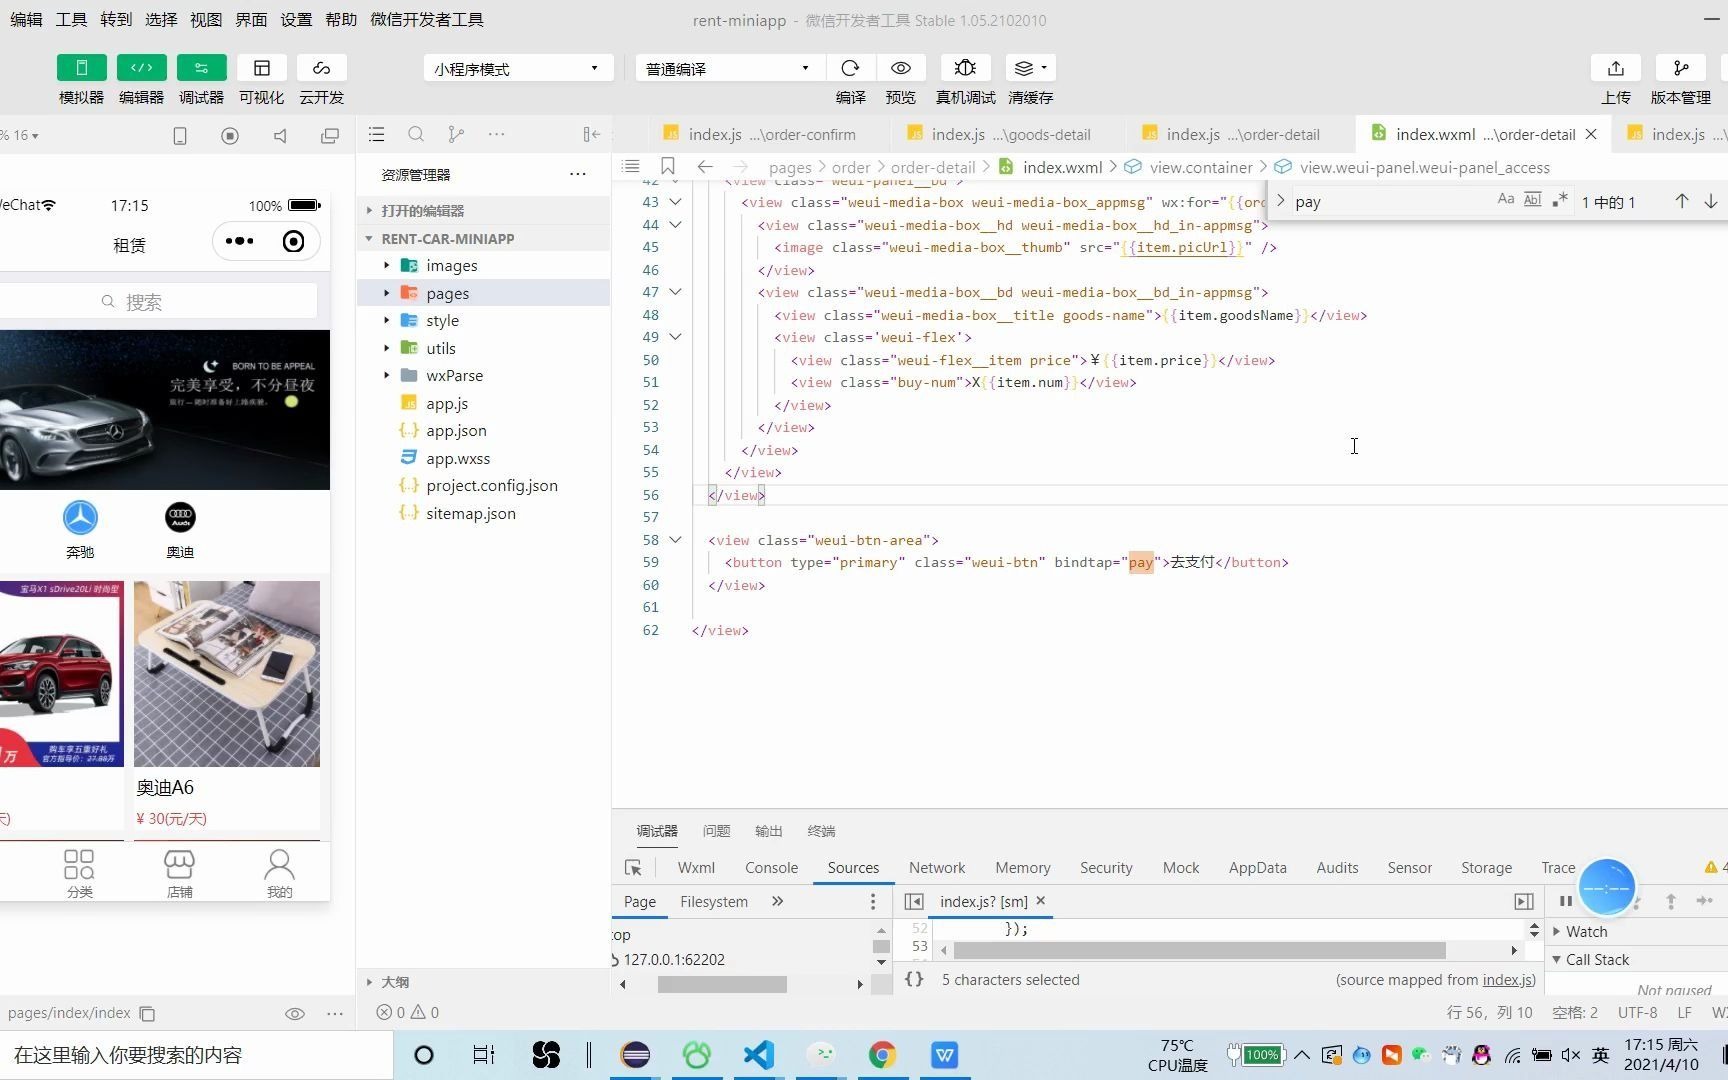This screenshot has height=1080, width=1728.
Task: Open the 设置 menu
Action: click(296, 18)
